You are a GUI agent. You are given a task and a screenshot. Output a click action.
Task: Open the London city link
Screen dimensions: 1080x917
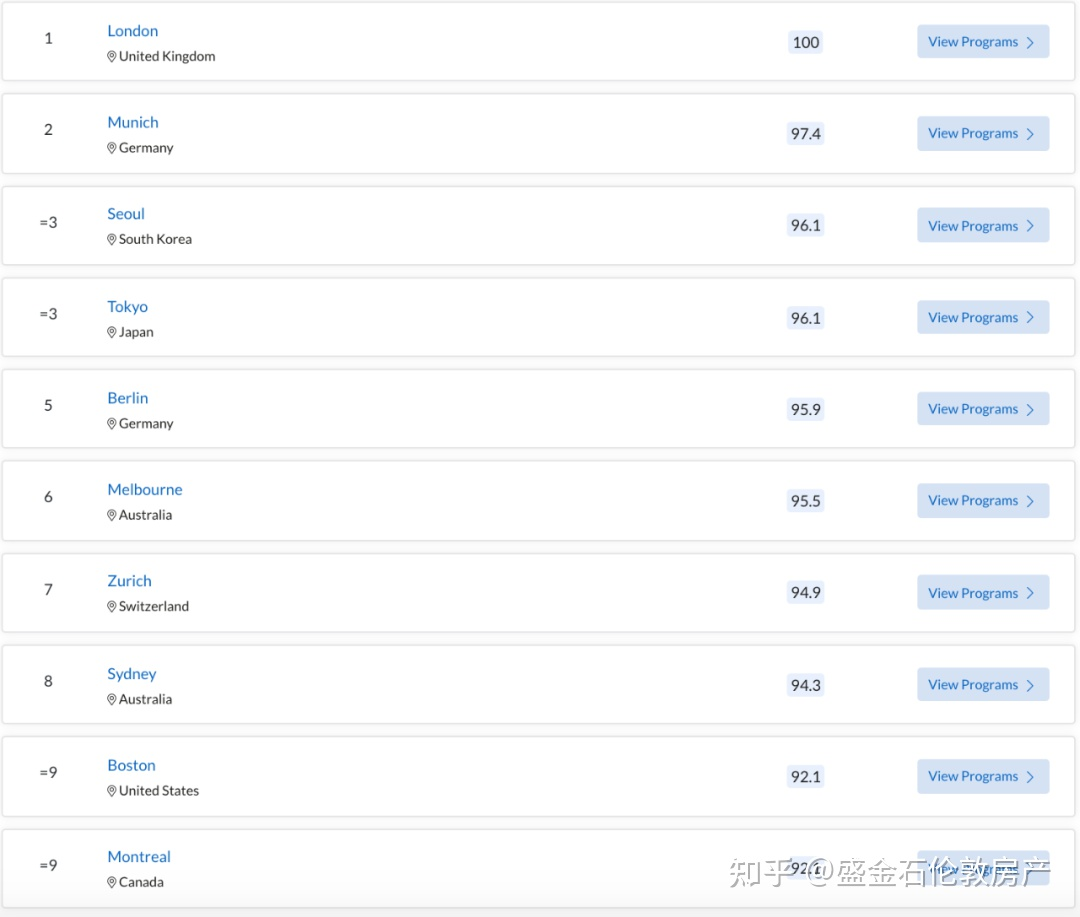click(133, 31)
